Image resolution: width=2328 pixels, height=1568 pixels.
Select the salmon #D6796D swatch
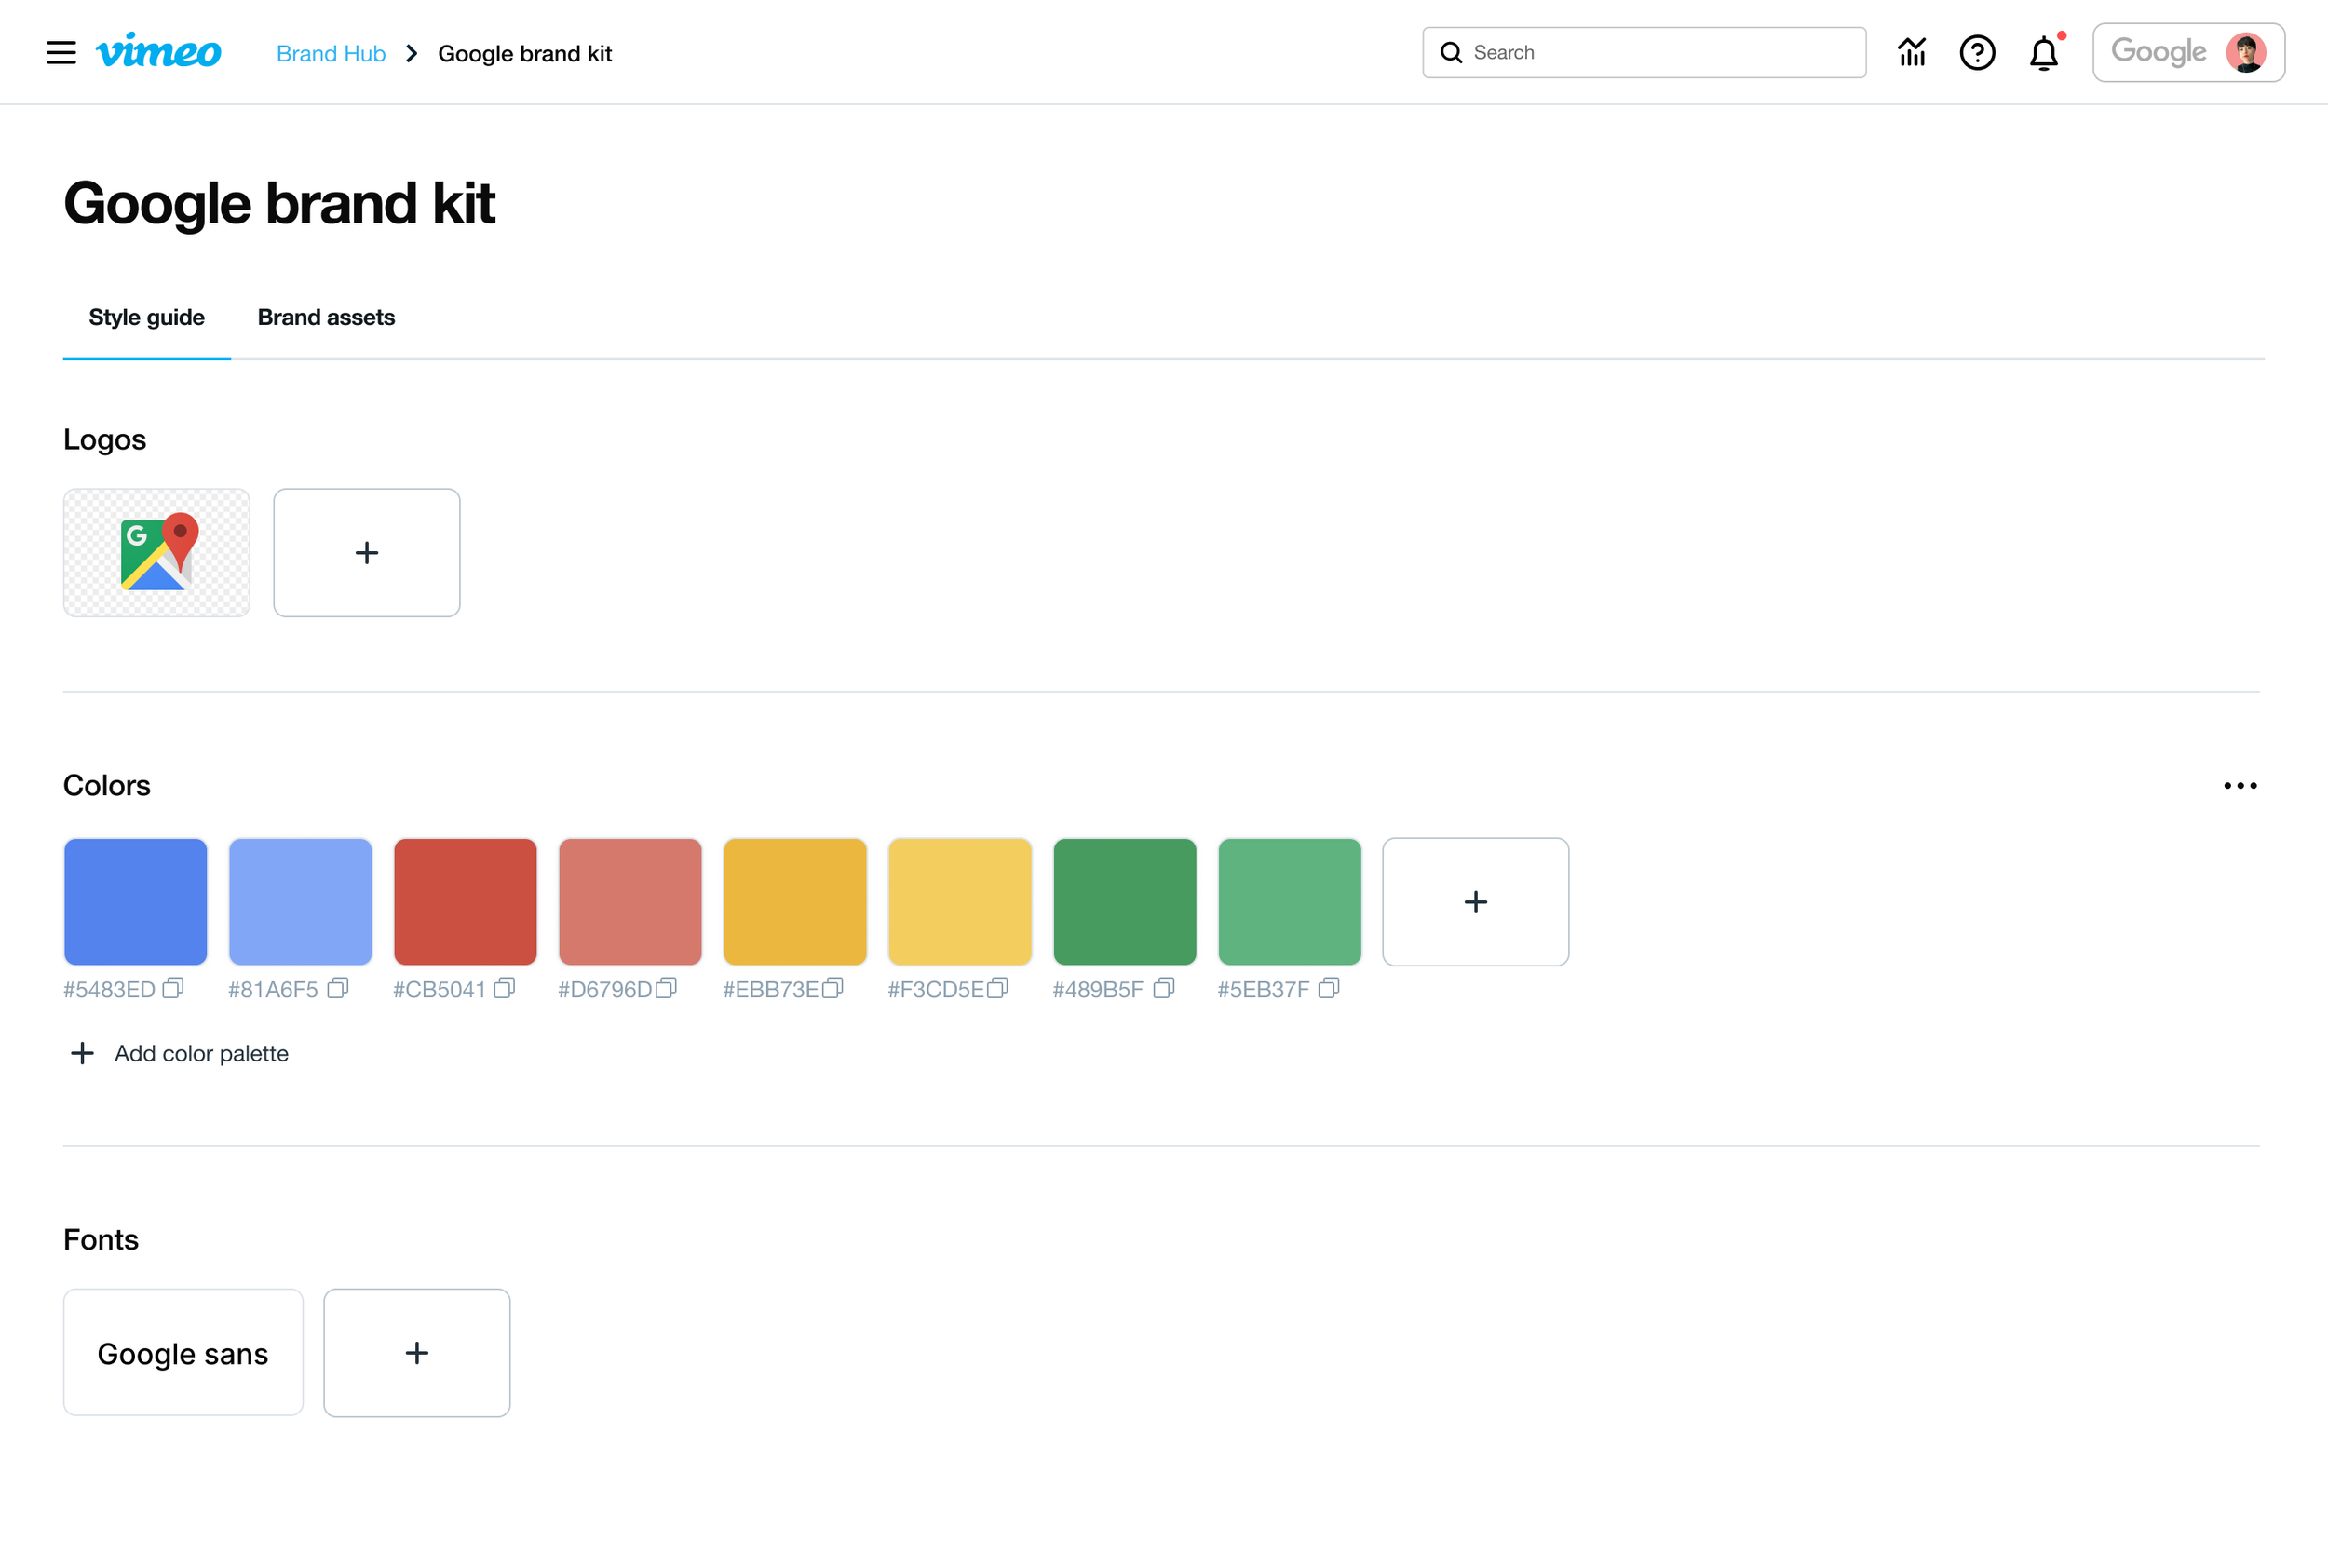coord(630,902)
